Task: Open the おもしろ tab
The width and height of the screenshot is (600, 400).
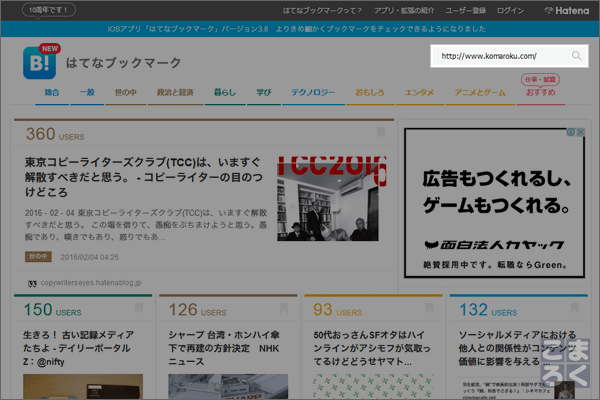Action: pos(370,92)
